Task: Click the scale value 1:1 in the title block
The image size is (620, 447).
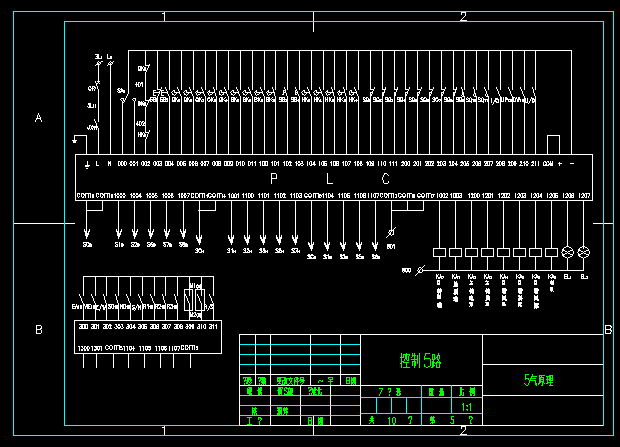Action: [467, 407]
